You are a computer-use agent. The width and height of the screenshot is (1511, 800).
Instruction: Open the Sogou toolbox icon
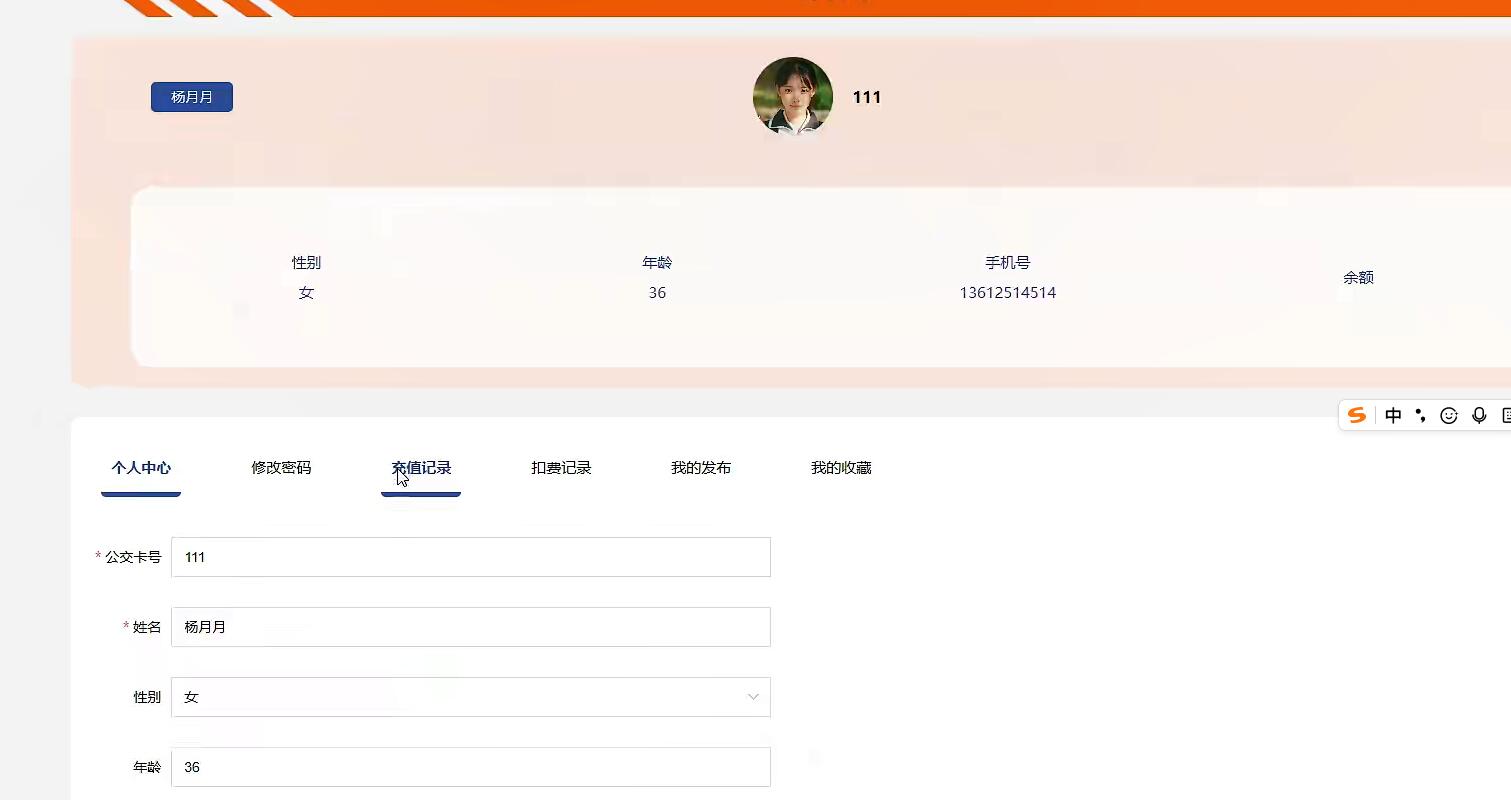pos(1504,415)
